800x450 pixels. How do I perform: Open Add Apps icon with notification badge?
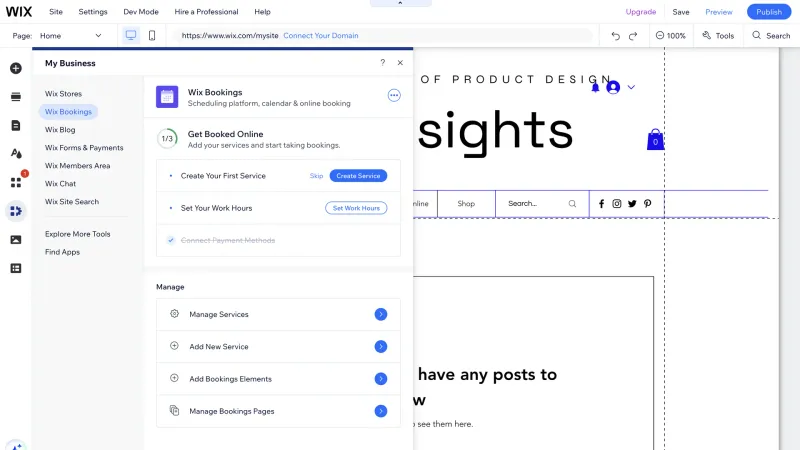coord(16,182)
